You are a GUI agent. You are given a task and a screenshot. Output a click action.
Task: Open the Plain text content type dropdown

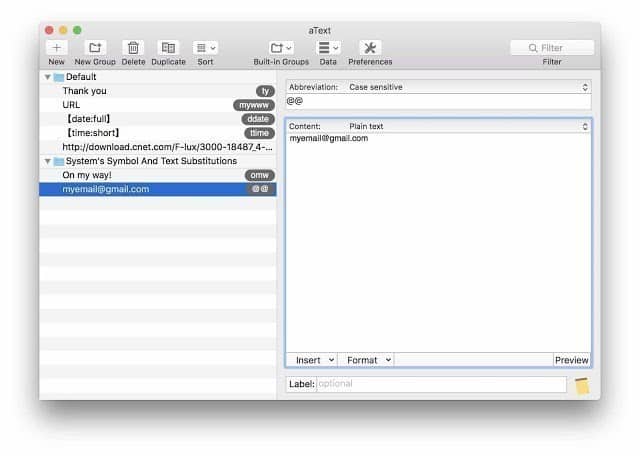[x=468, y=127]
